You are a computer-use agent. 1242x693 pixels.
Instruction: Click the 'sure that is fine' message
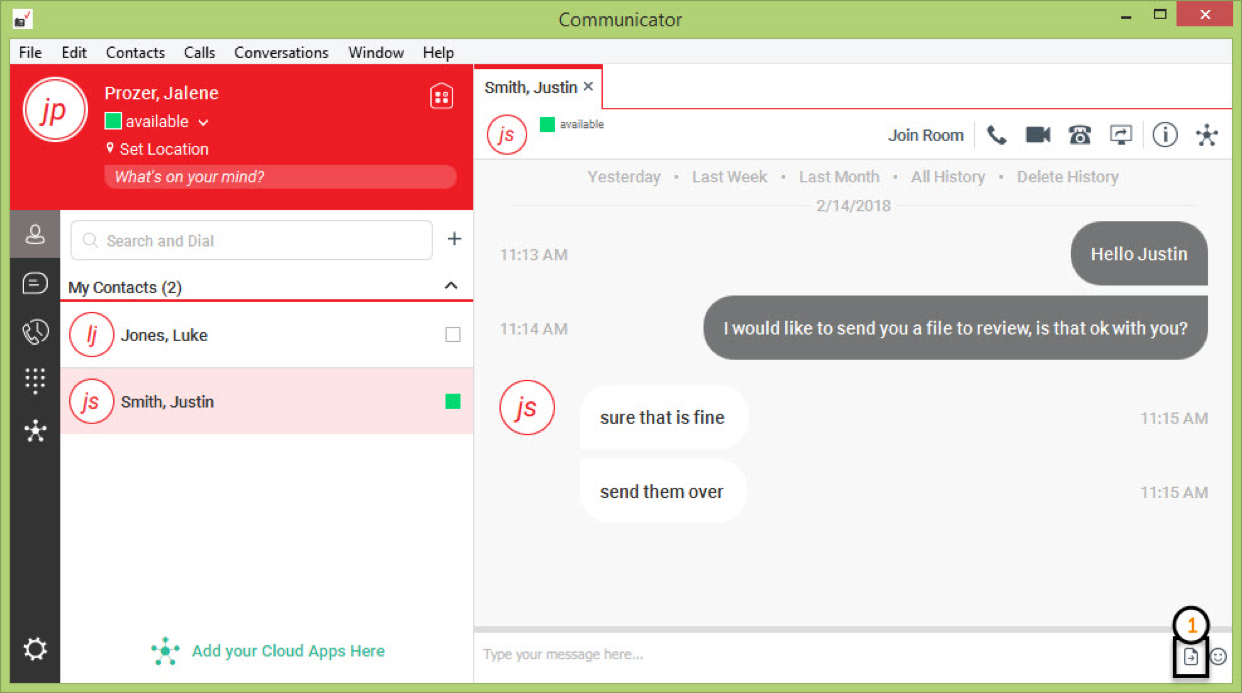(x=662, y=418)
